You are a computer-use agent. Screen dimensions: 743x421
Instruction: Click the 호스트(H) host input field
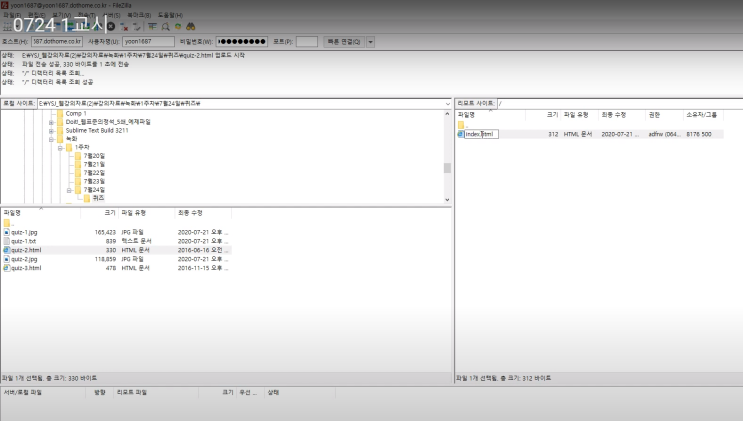(57, 42)
